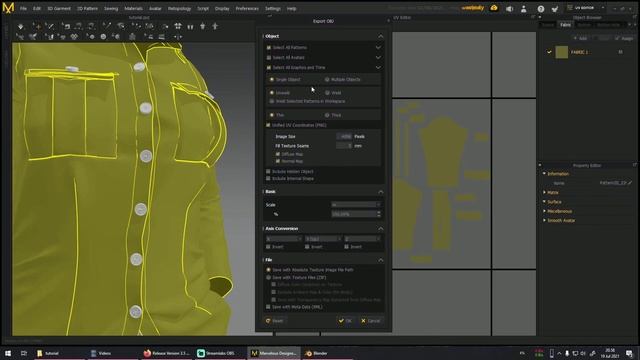Open the Release Version browser window in taskbar
Image resolution: width=640 pixels, height=360 pixels.
167,353
